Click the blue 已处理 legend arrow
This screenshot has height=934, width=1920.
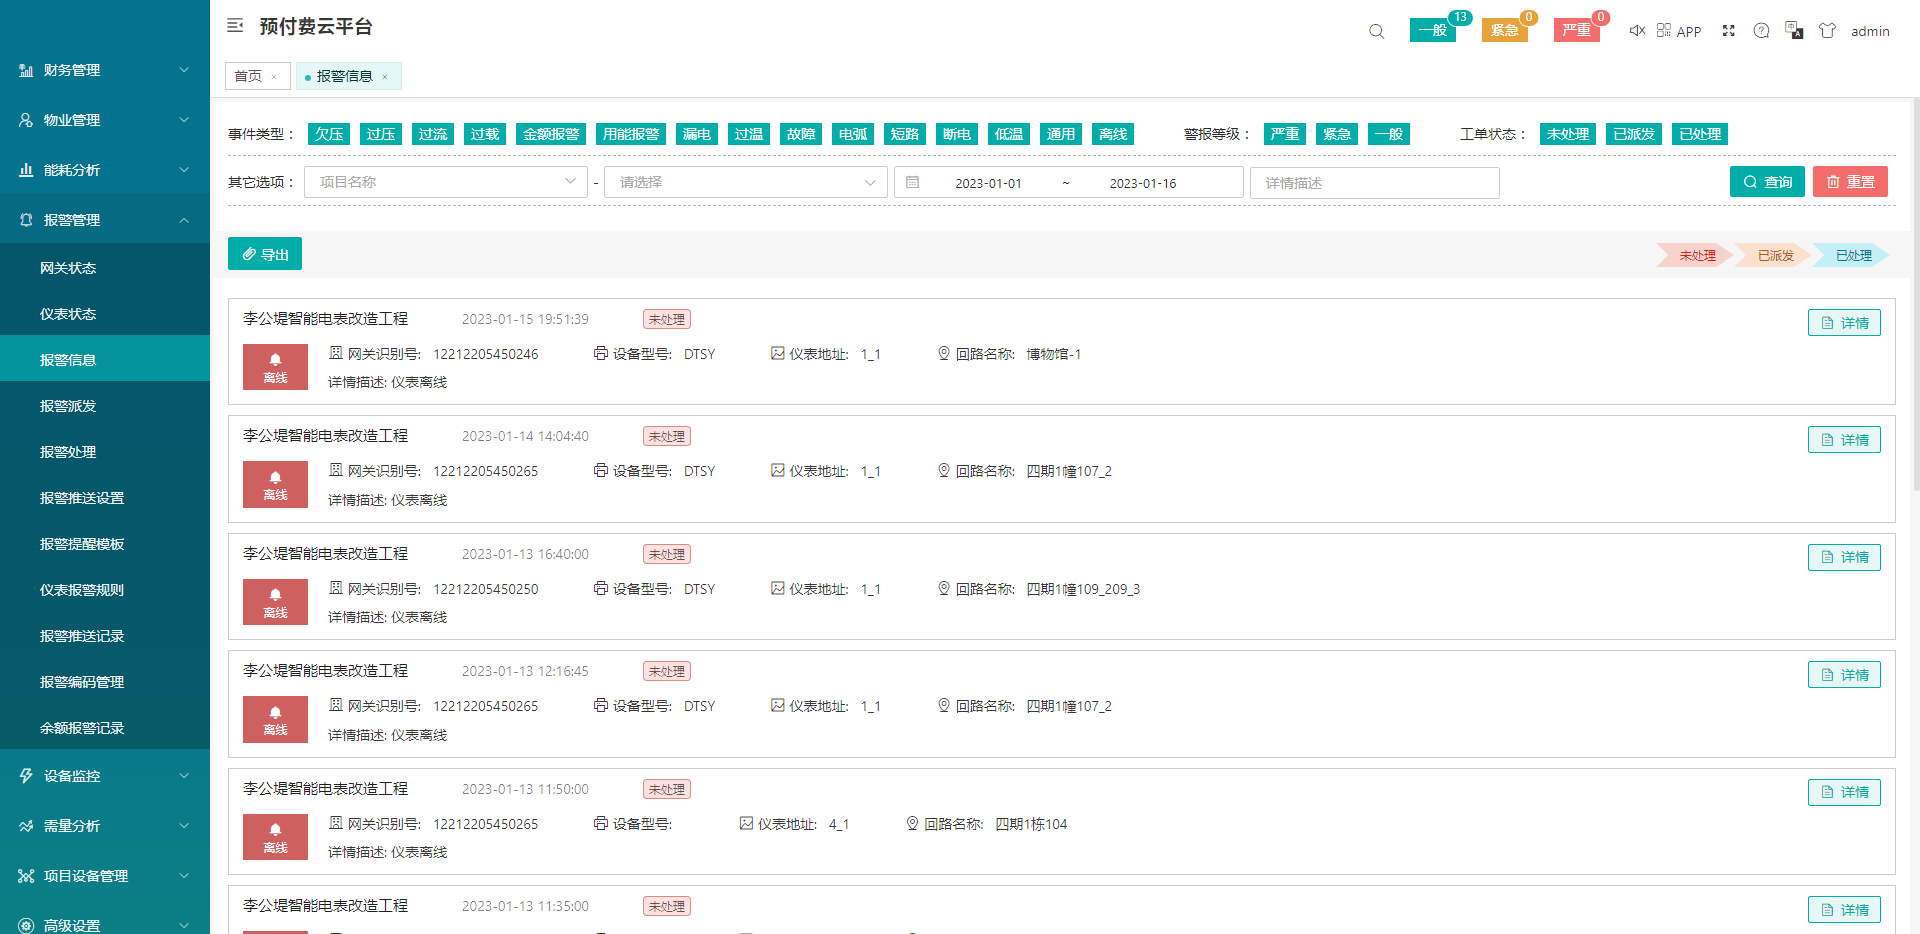(x=1852, y=256)
